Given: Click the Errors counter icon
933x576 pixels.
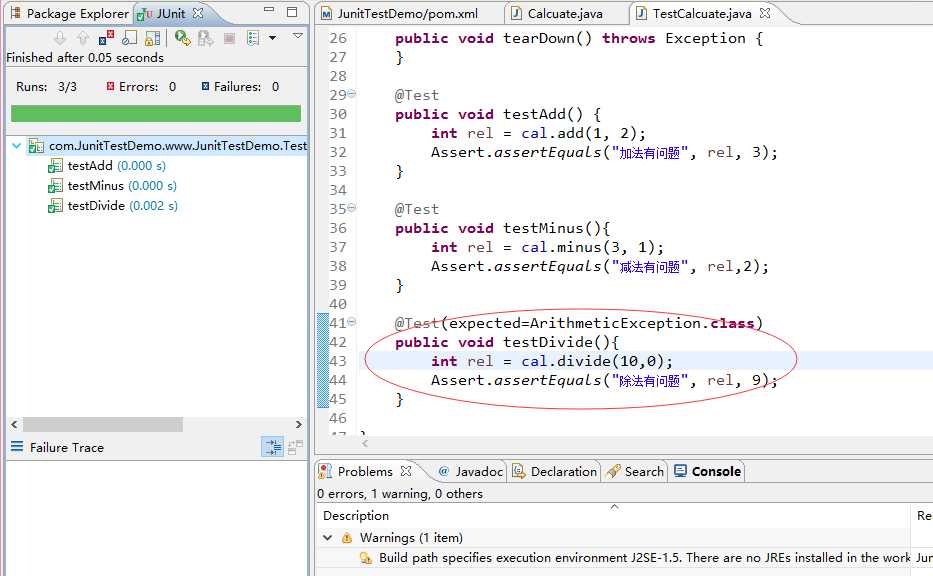Looking at the screenshot, I should pyautogui.click(x=110, y=86).
